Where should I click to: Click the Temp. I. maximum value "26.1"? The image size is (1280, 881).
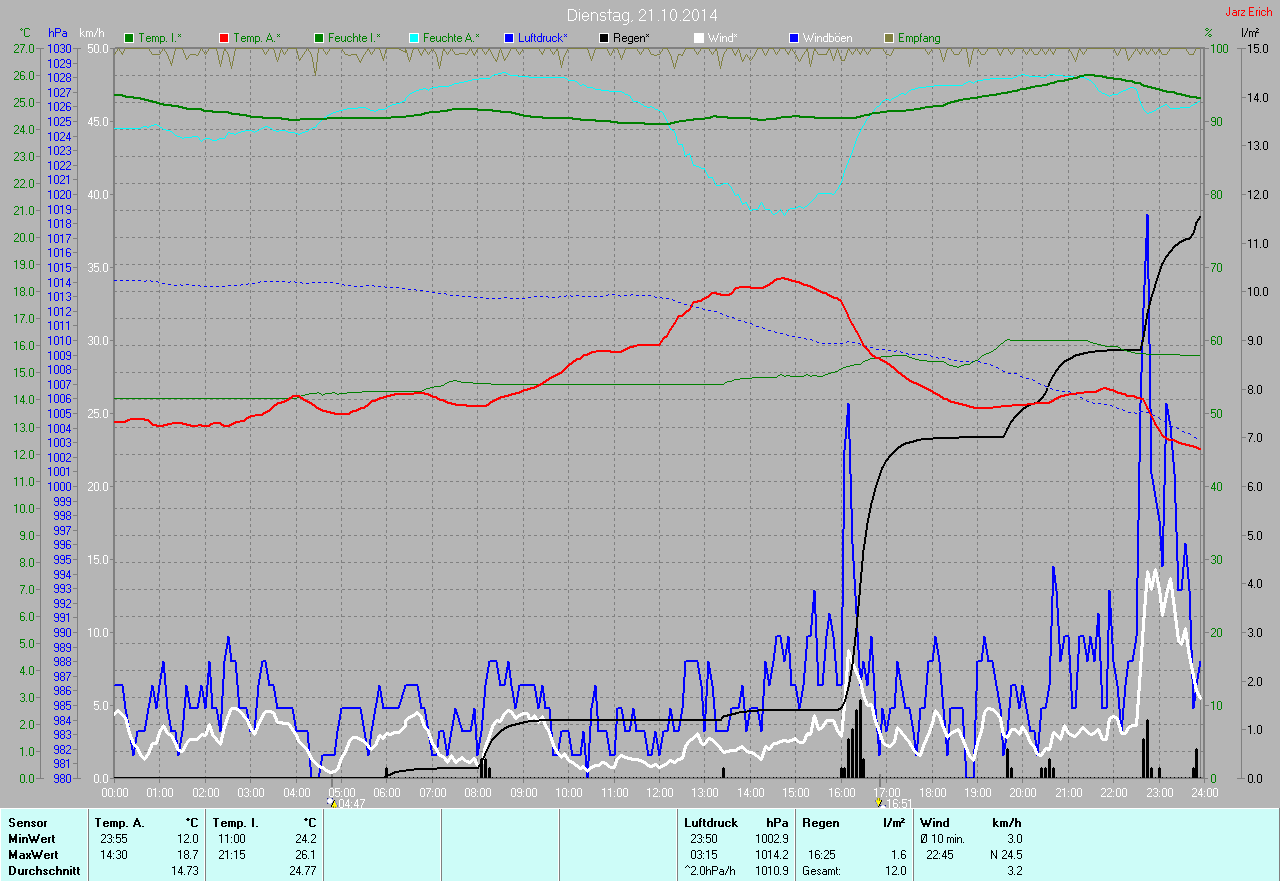point(305,854)
